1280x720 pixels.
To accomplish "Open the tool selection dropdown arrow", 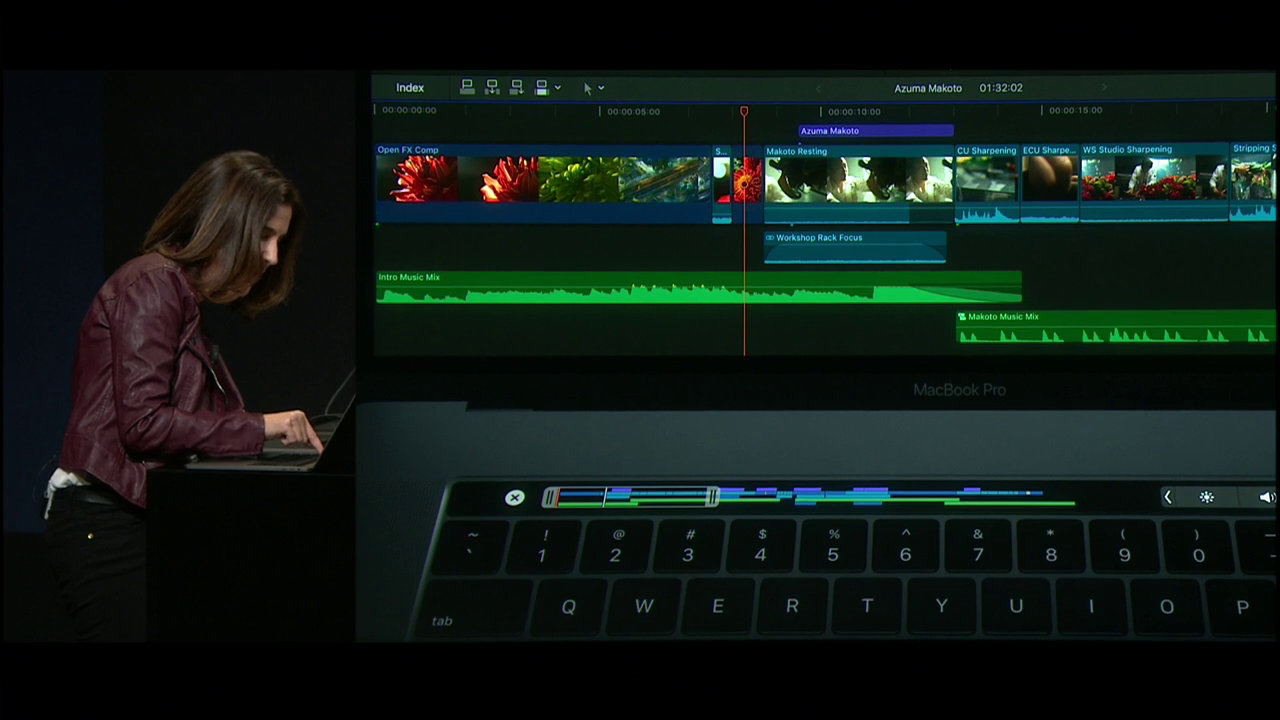I will pos(601,88).
